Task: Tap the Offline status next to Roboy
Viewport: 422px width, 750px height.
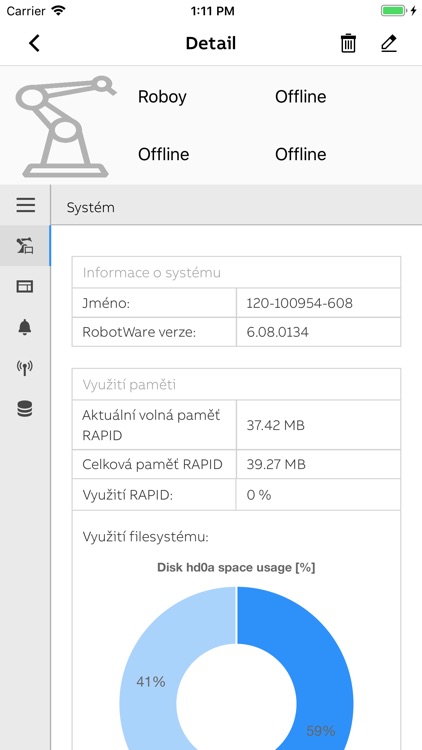Action: [x=300, y=97]
